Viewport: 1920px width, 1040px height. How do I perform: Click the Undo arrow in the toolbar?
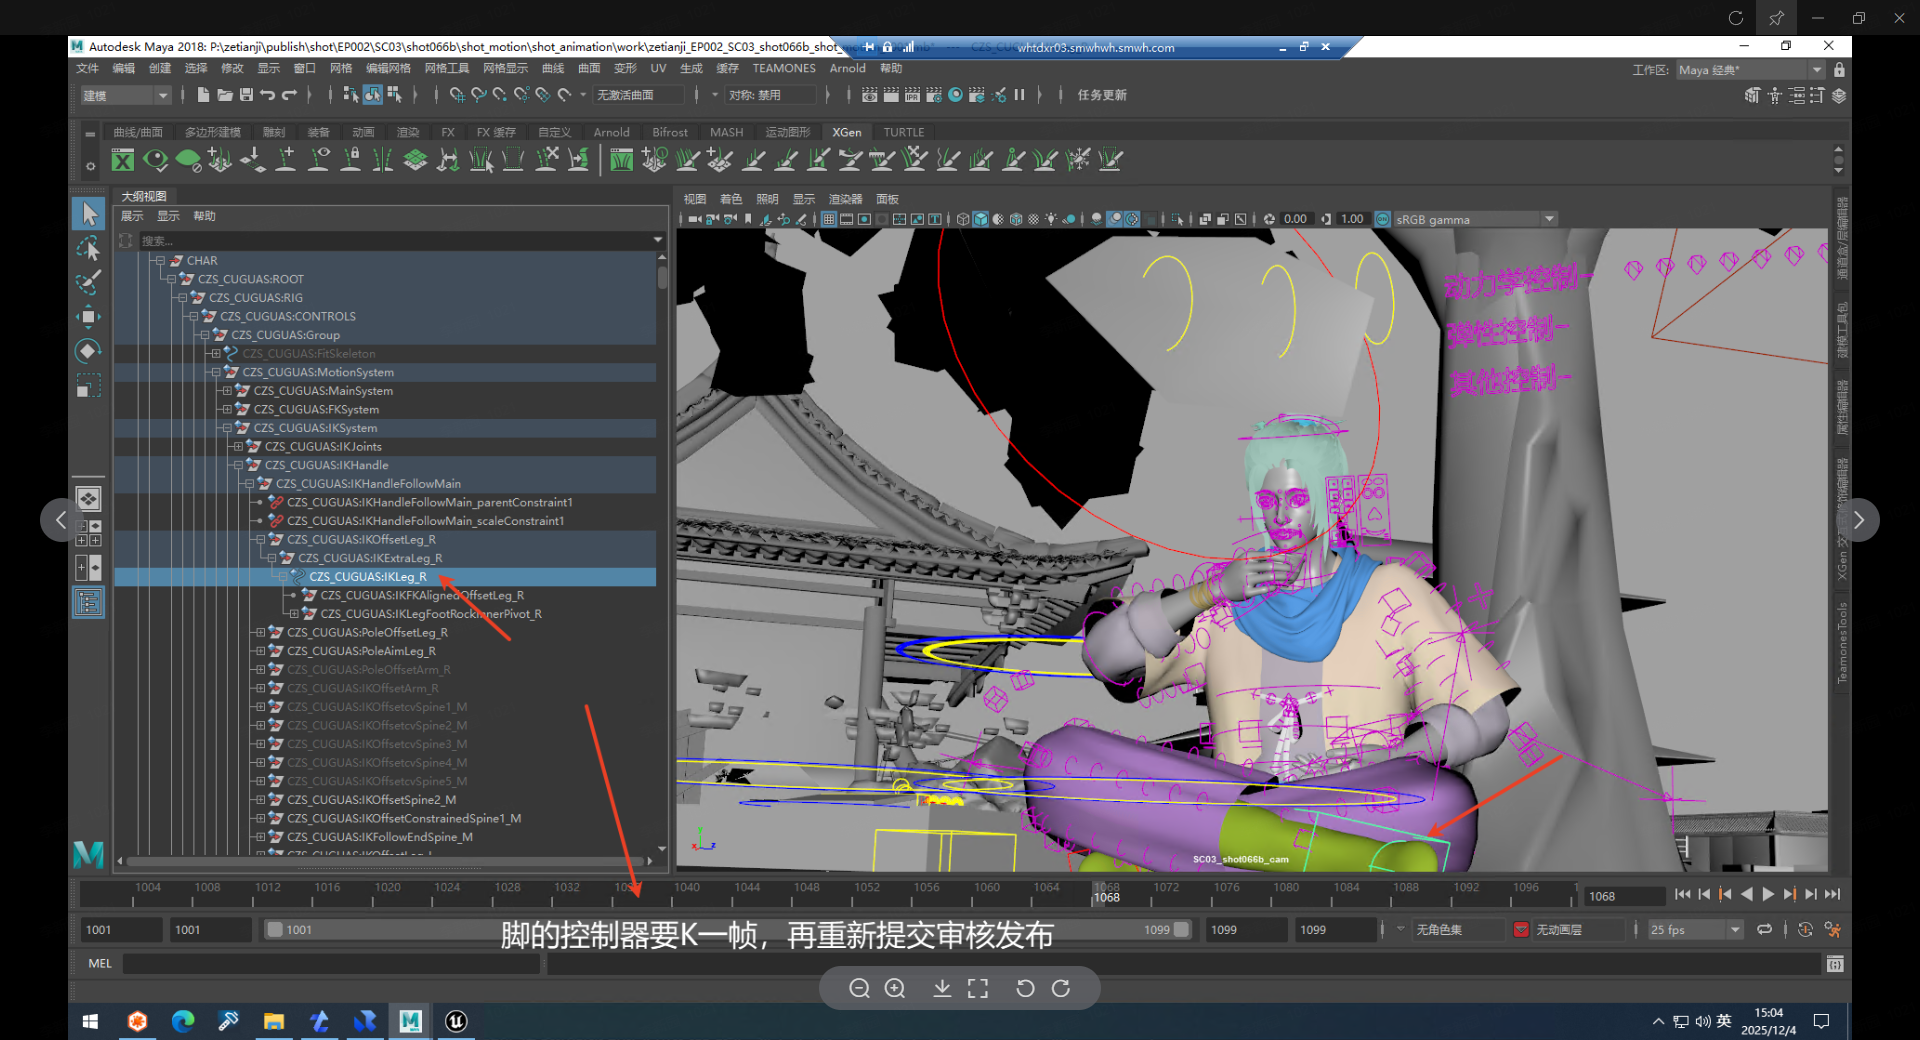pos(268,95)
